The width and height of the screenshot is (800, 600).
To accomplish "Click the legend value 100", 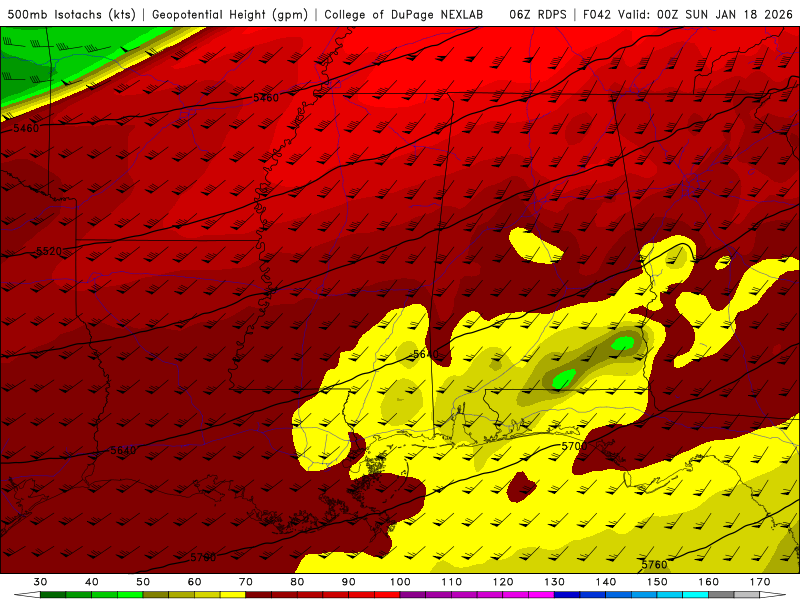I will pyautogui.click(x=401, y=582).
